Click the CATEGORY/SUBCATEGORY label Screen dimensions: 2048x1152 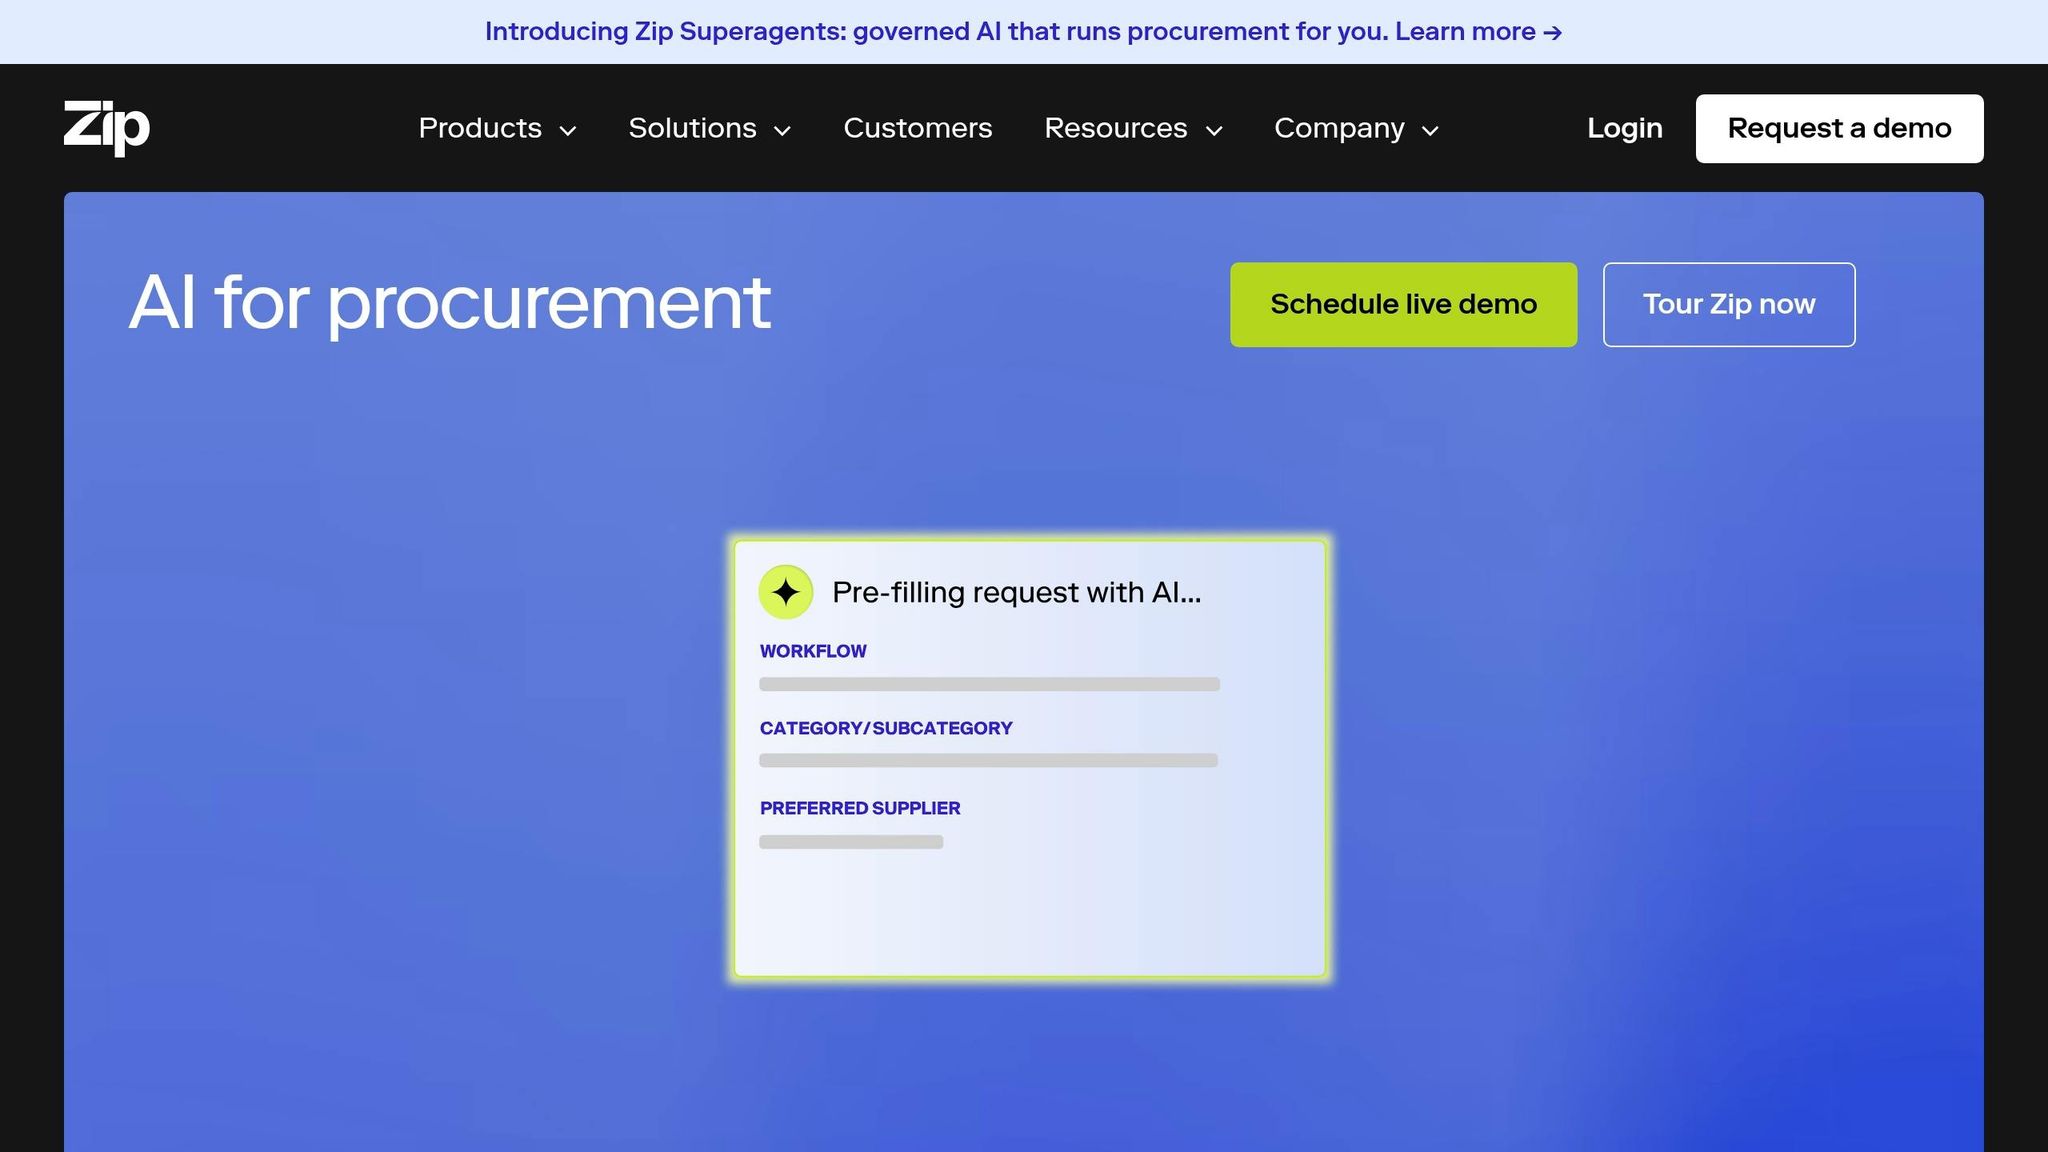pos(886,728)
